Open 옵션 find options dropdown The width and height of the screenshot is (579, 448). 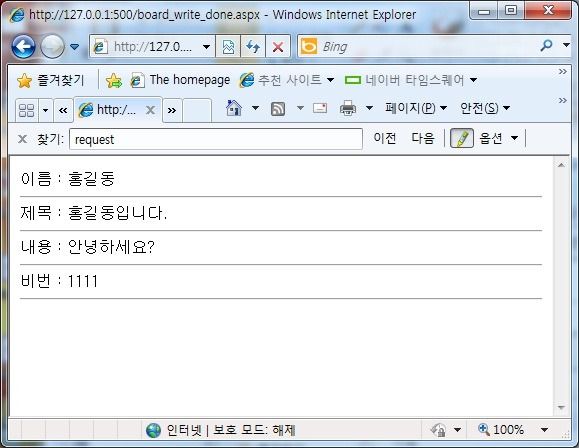pos(498,138)
